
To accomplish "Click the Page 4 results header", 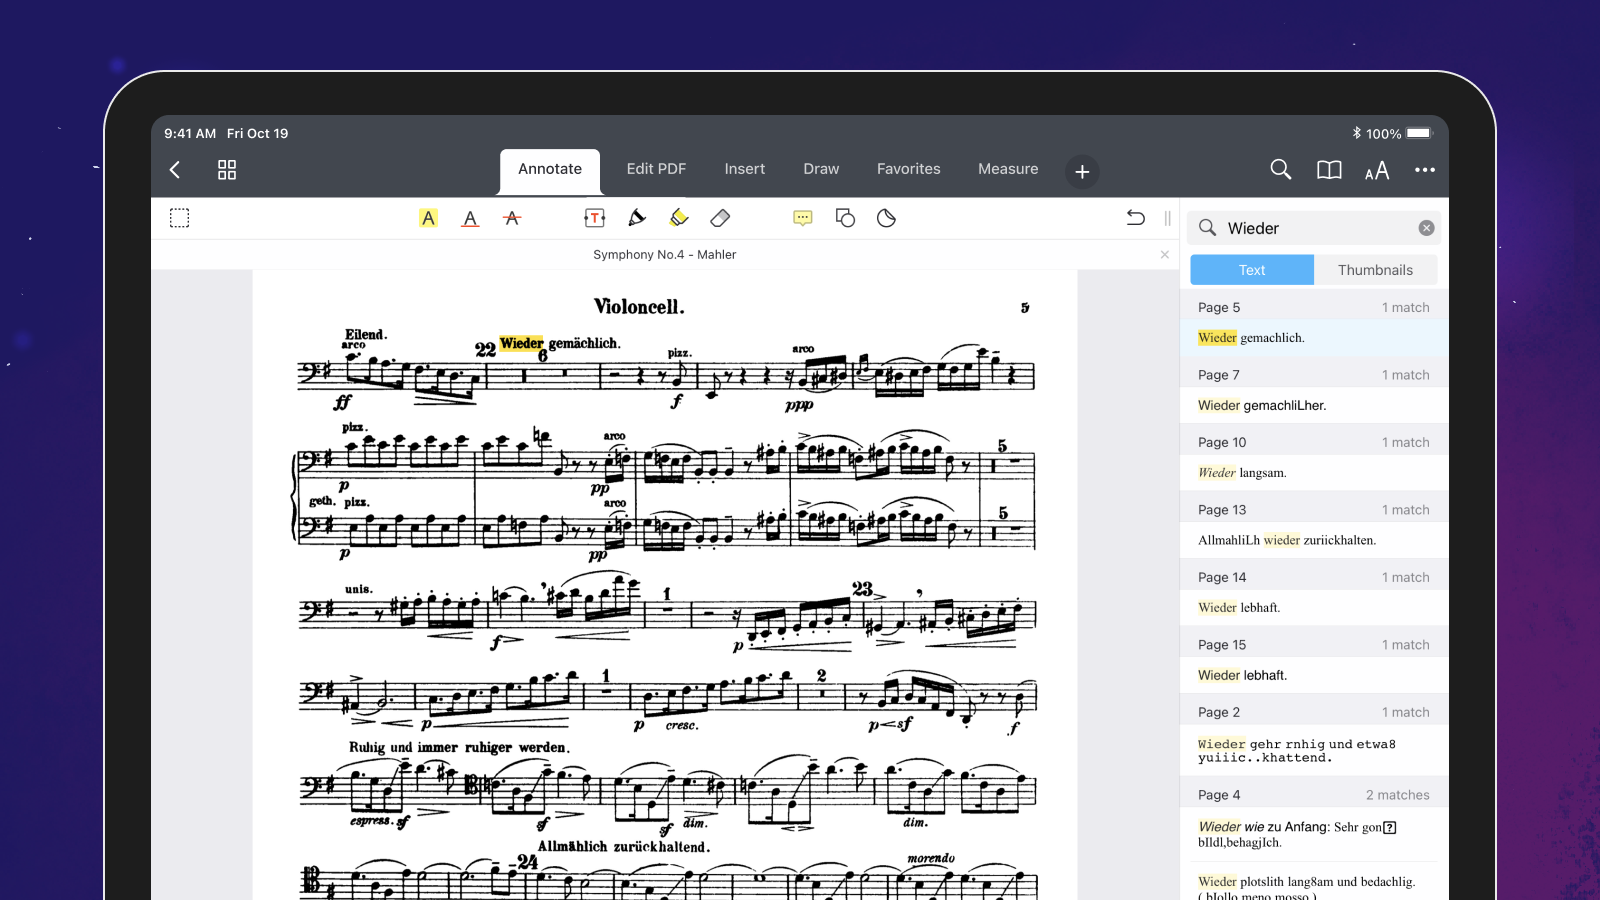I will click(x=1314, y=795).
